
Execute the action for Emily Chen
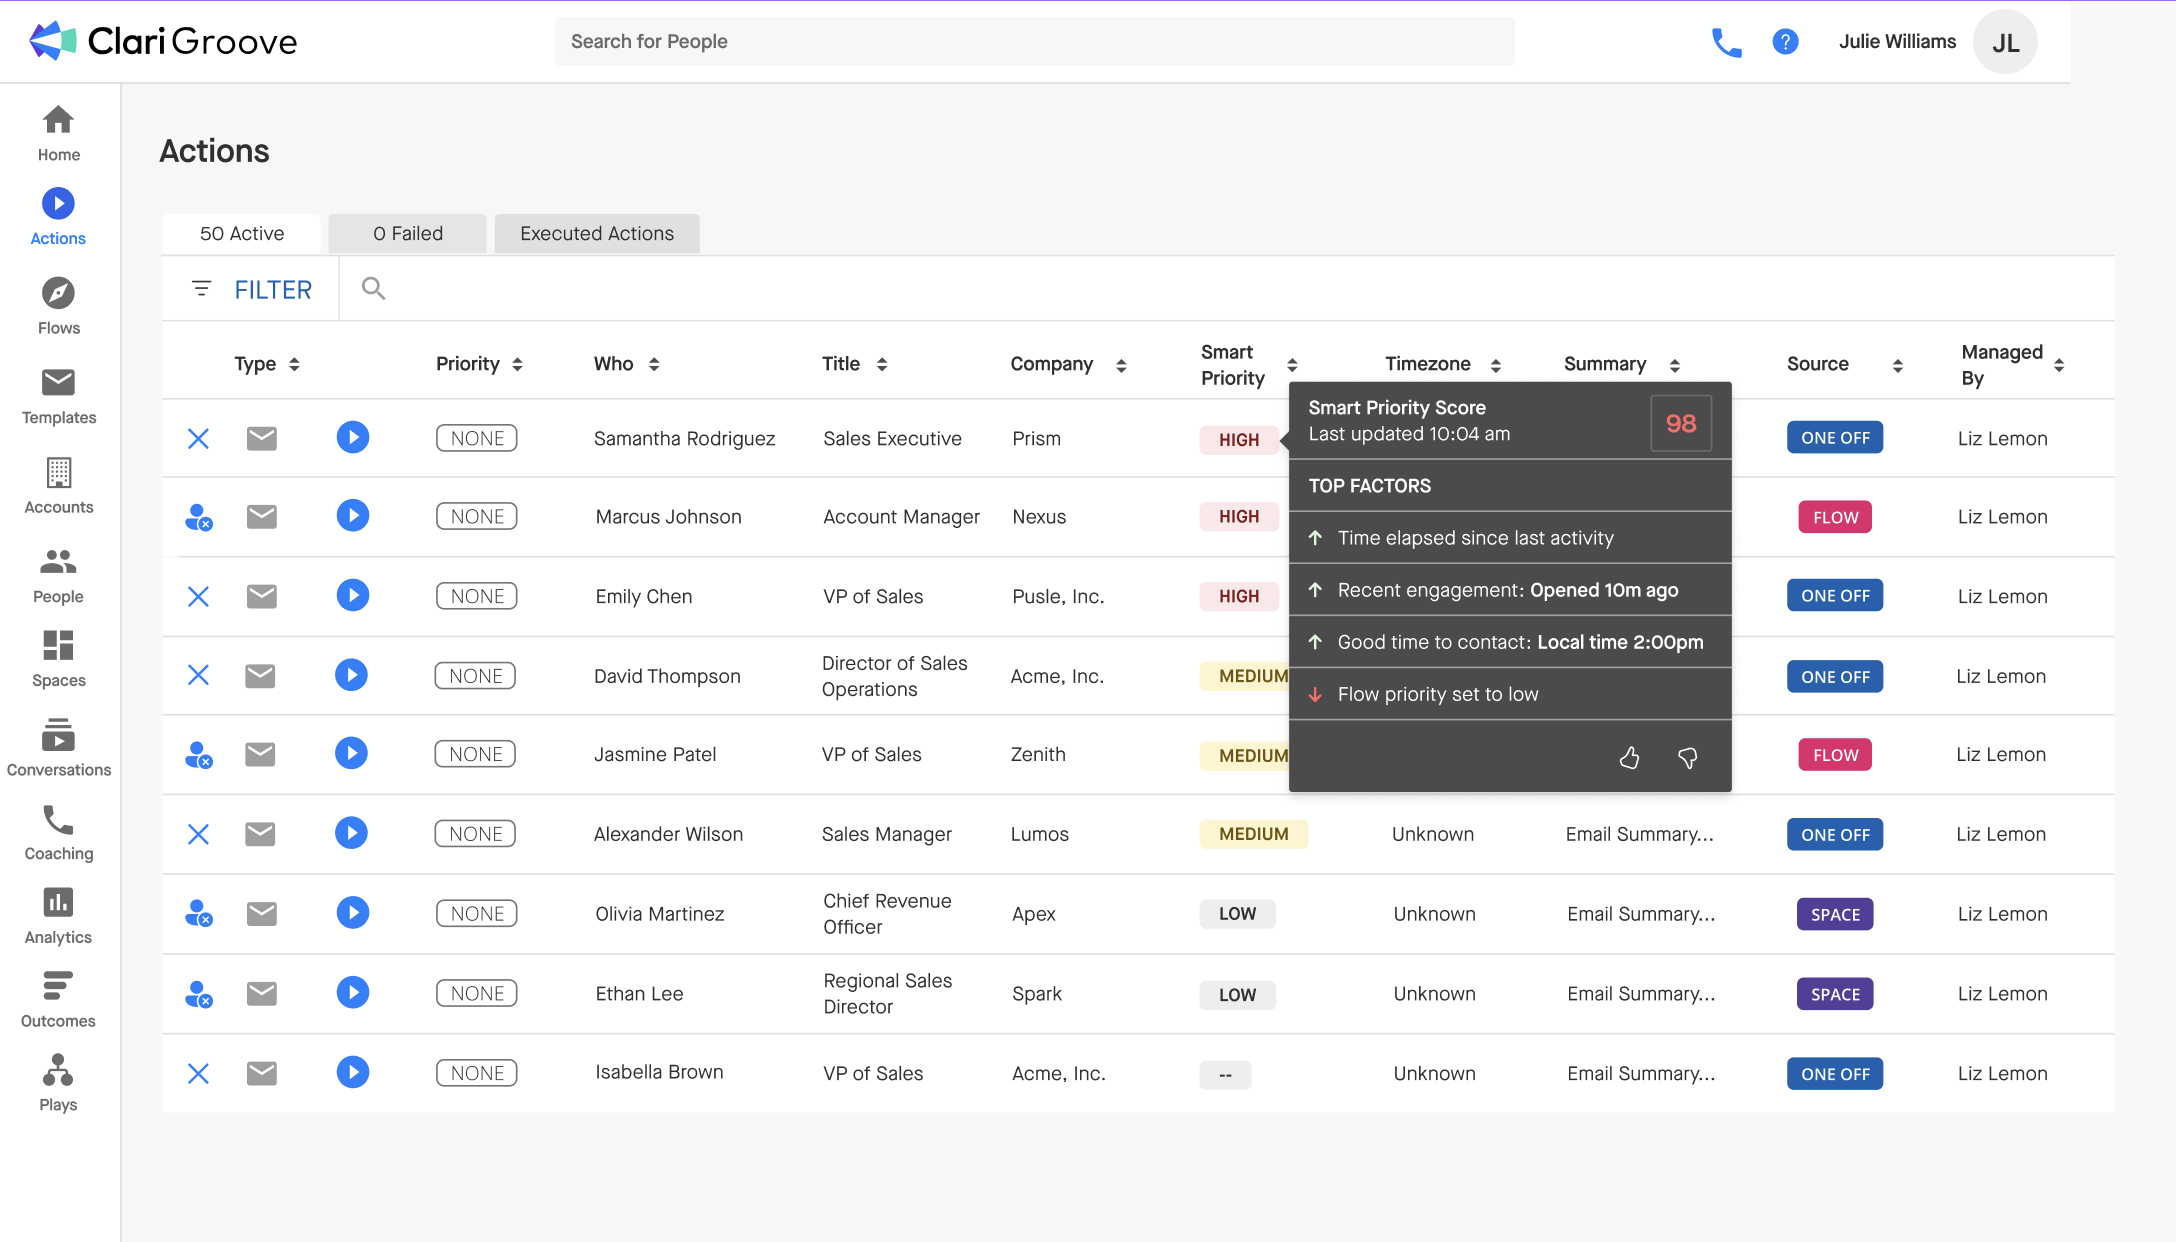click(352, 596)
